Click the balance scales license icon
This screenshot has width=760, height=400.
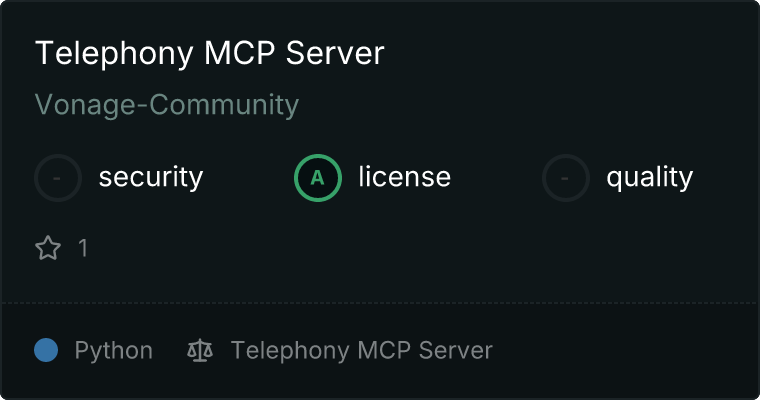click(200, 351)
